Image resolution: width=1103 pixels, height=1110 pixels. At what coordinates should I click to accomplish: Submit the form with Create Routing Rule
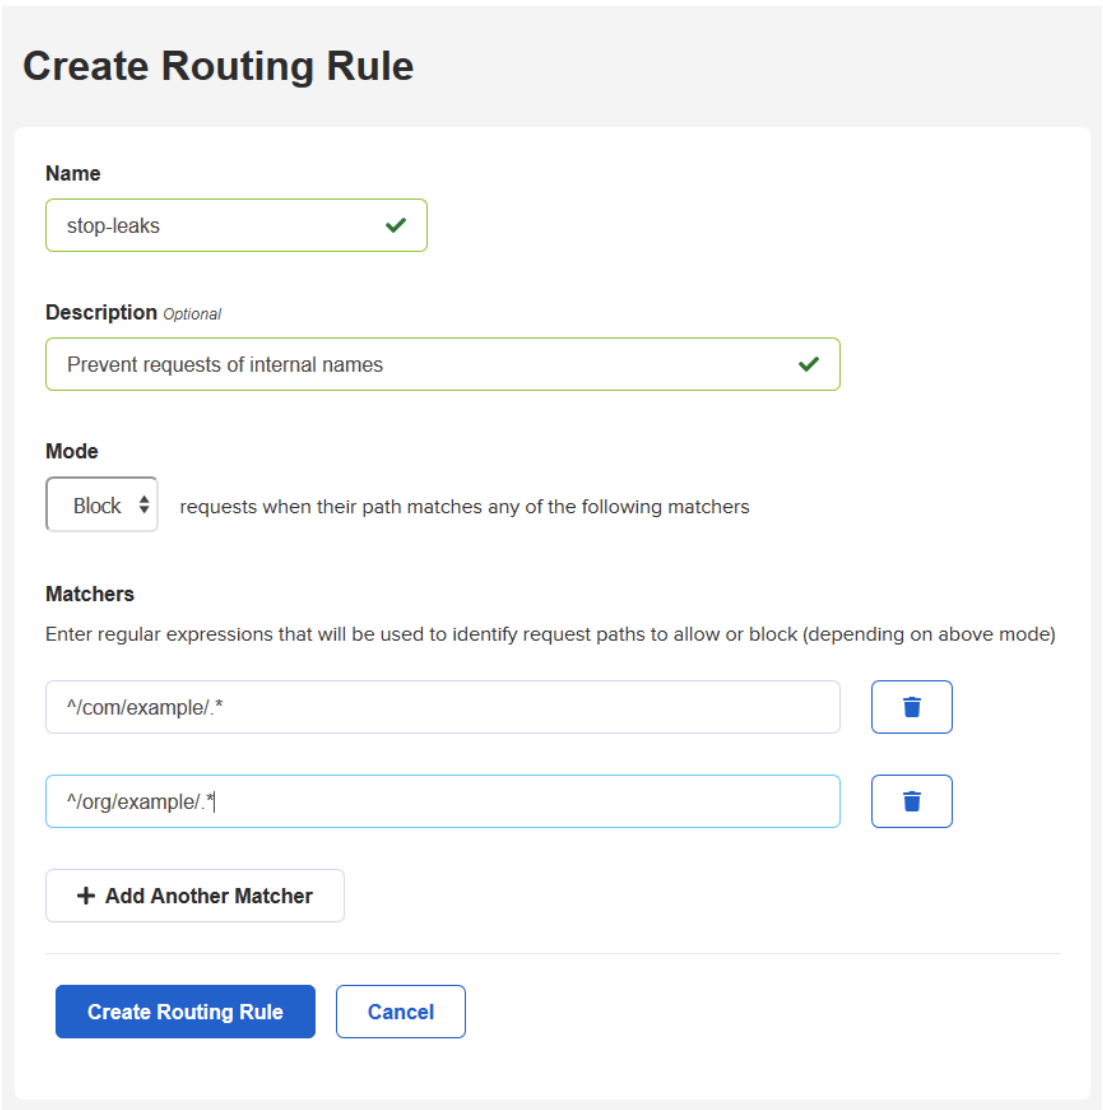[185, 1011]
